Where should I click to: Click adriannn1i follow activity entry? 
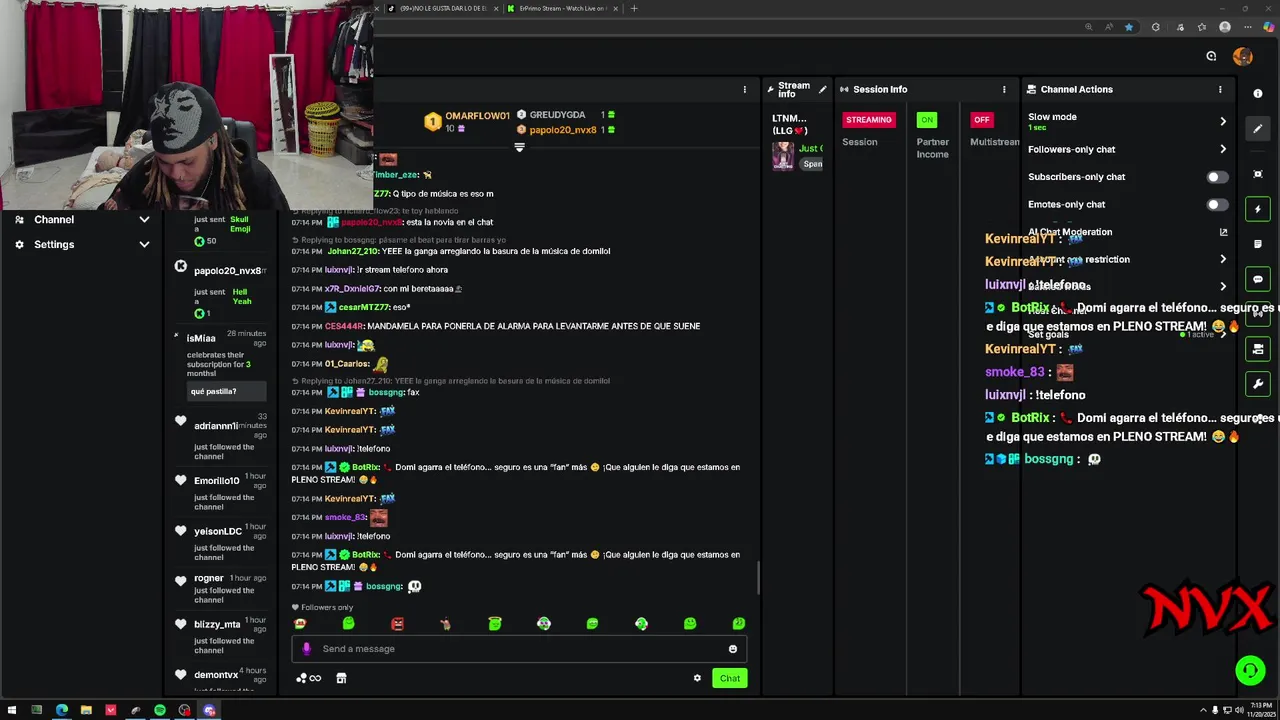click(x=220, y=436)
